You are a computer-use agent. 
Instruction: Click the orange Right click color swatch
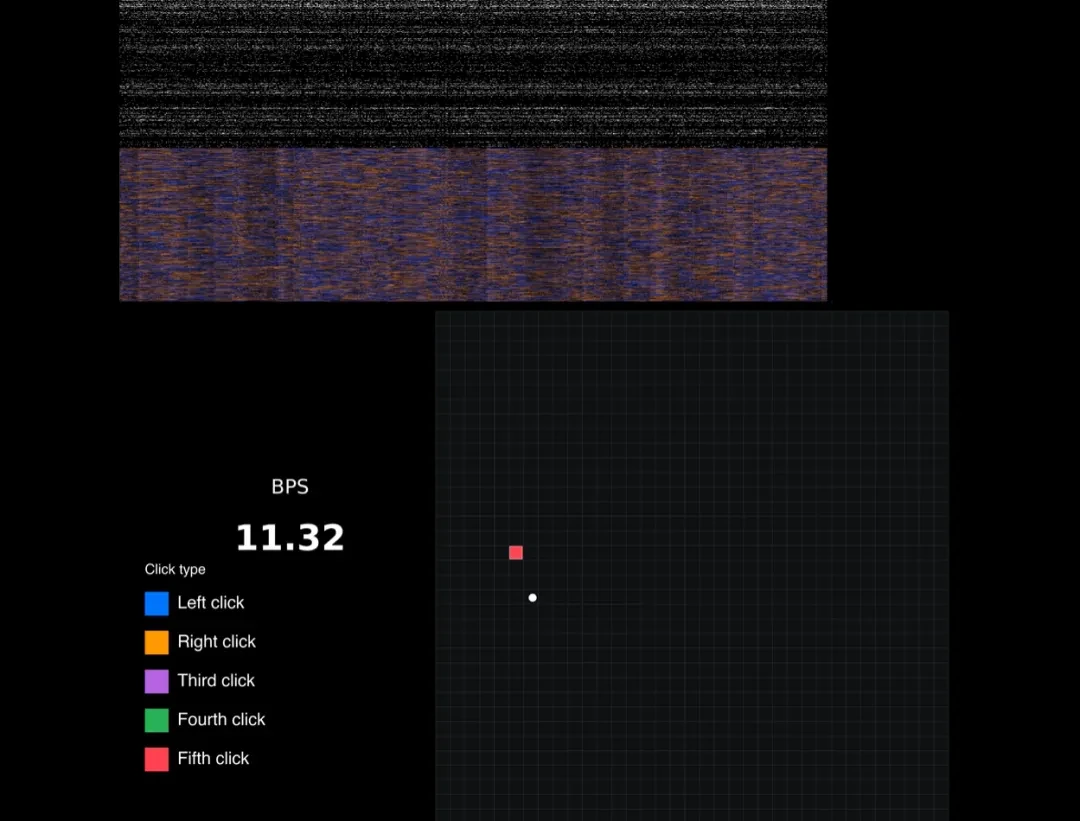pyautogui.click(x=156, y=642)
